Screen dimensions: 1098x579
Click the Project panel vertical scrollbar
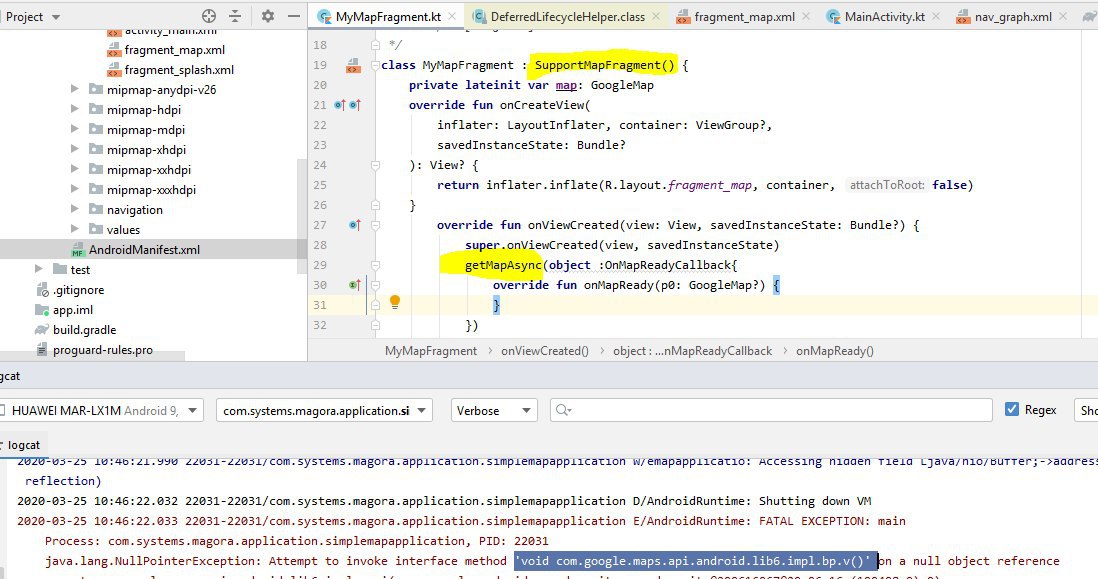(303, 216)
